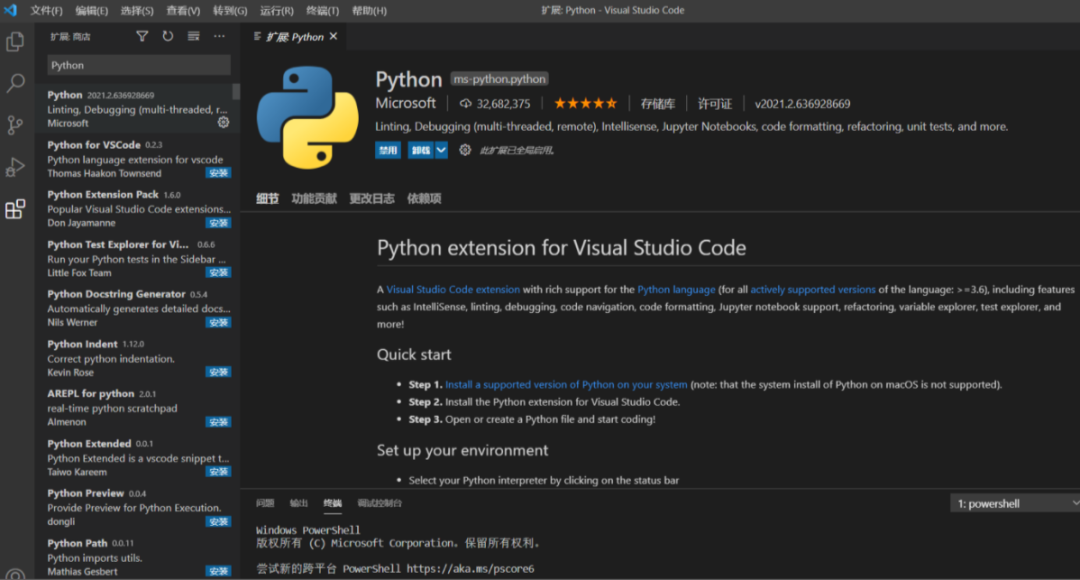
Task: Switch to the 依赖项 dependencies tab
Action: (x=424, y=198)
